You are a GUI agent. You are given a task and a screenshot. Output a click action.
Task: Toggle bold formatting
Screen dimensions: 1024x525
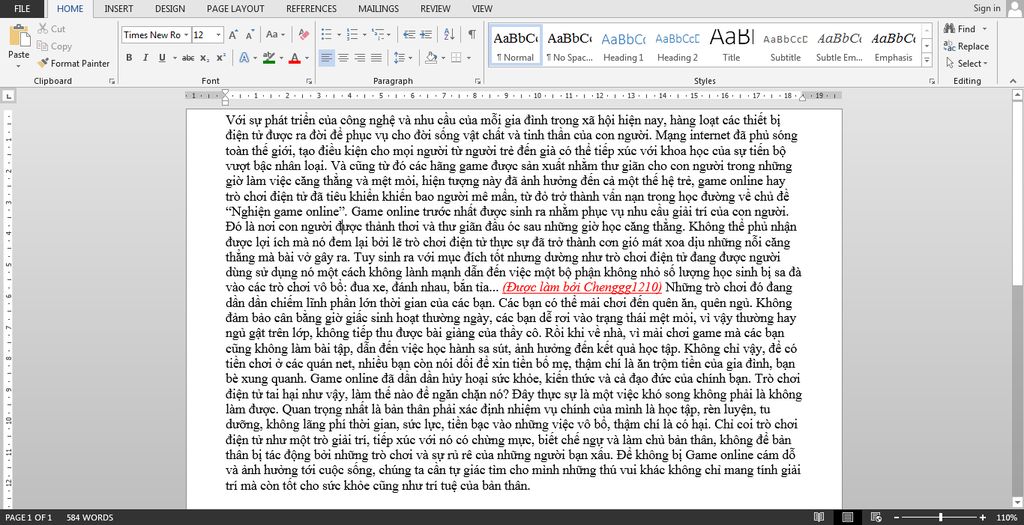pyautogui.click(x=129, y=57)
